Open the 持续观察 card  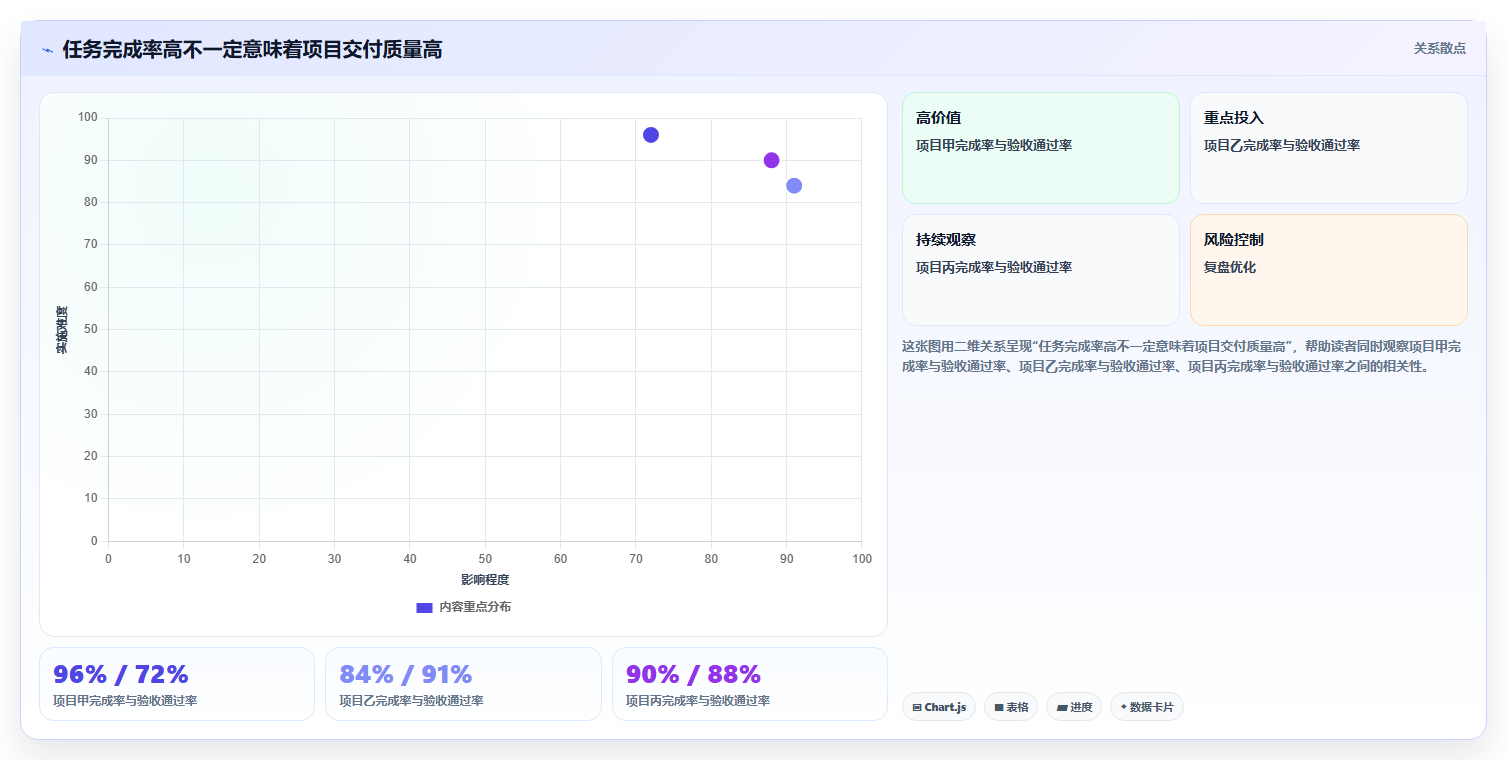1040,270
